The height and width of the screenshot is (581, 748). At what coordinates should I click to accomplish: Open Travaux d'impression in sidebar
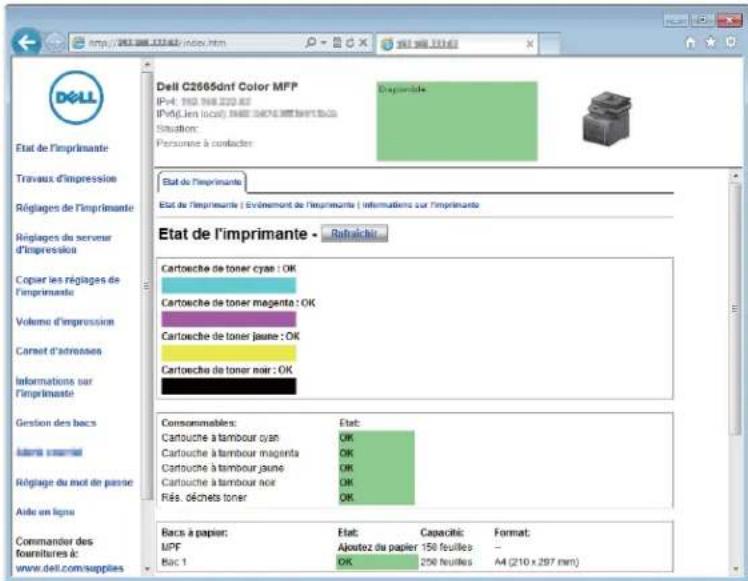pyautogui.click(x=66, y=178)
